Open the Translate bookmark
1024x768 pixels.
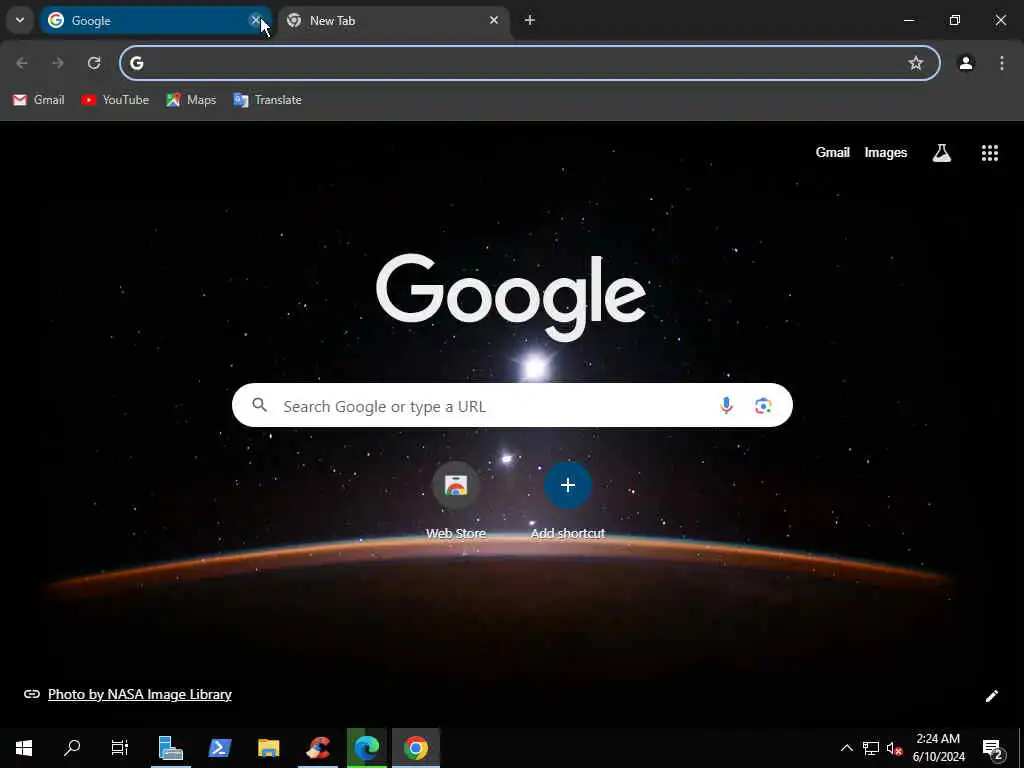(x=267, y=100)
